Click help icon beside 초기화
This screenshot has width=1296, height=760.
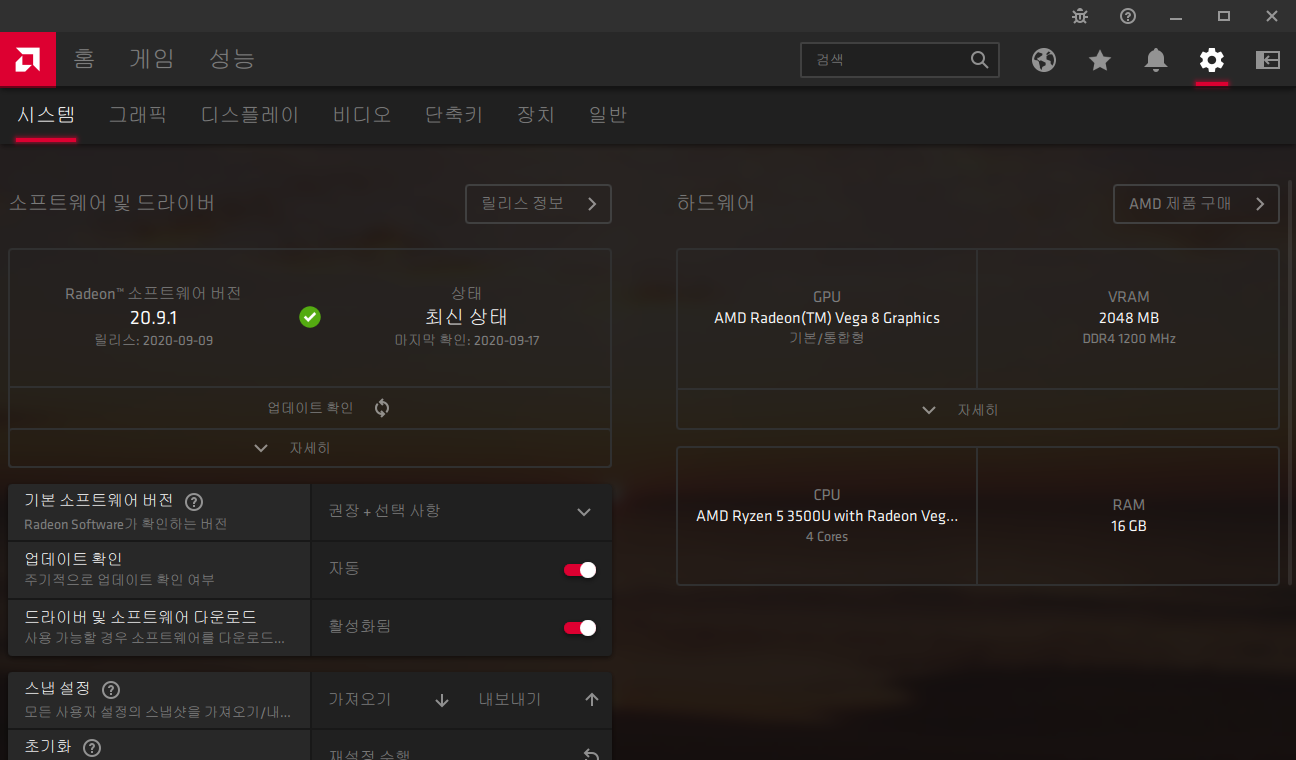[x=92, y=748]
